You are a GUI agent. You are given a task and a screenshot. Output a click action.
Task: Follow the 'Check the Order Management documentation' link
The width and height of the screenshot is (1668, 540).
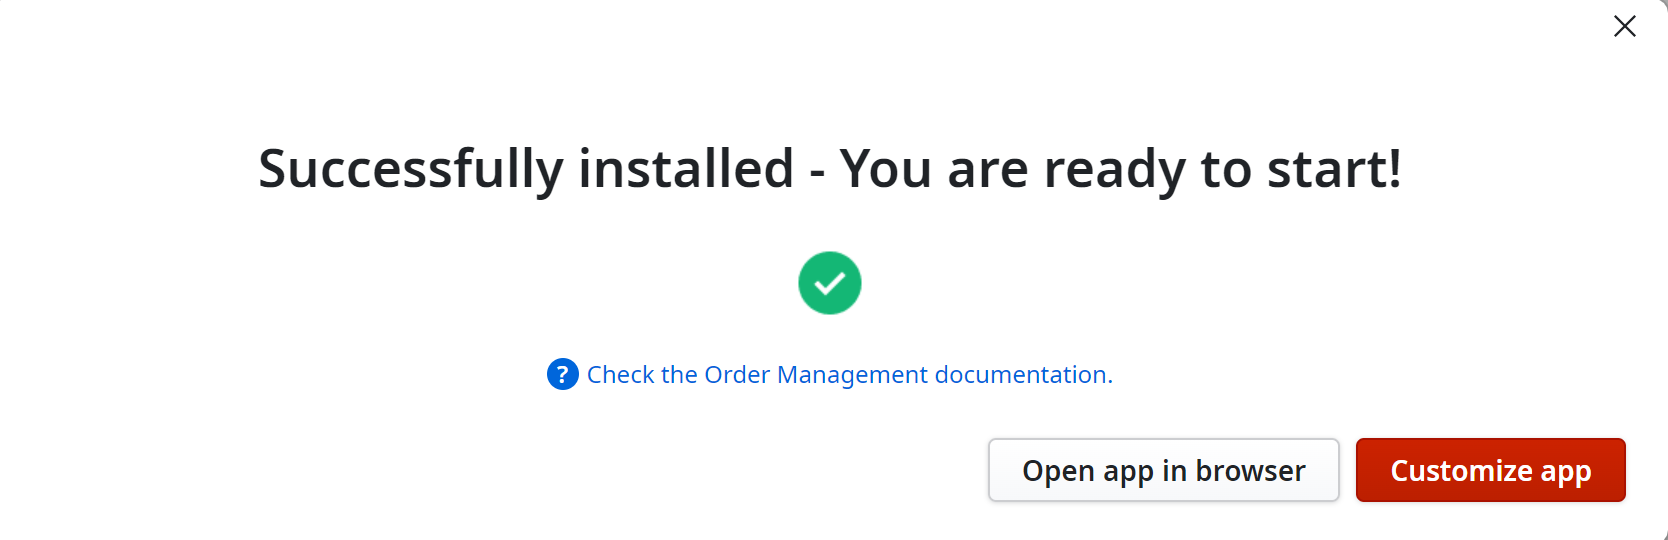[850, 374]
